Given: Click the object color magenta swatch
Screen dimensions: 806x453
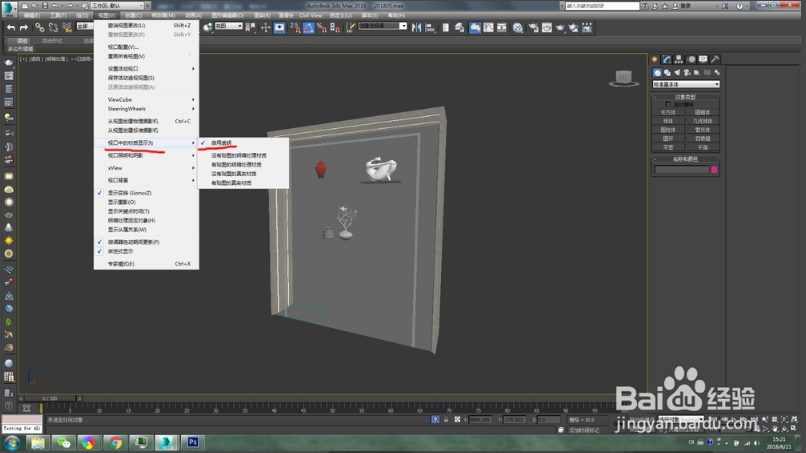Looking at the screenshot, I should (x=714, y=170).
